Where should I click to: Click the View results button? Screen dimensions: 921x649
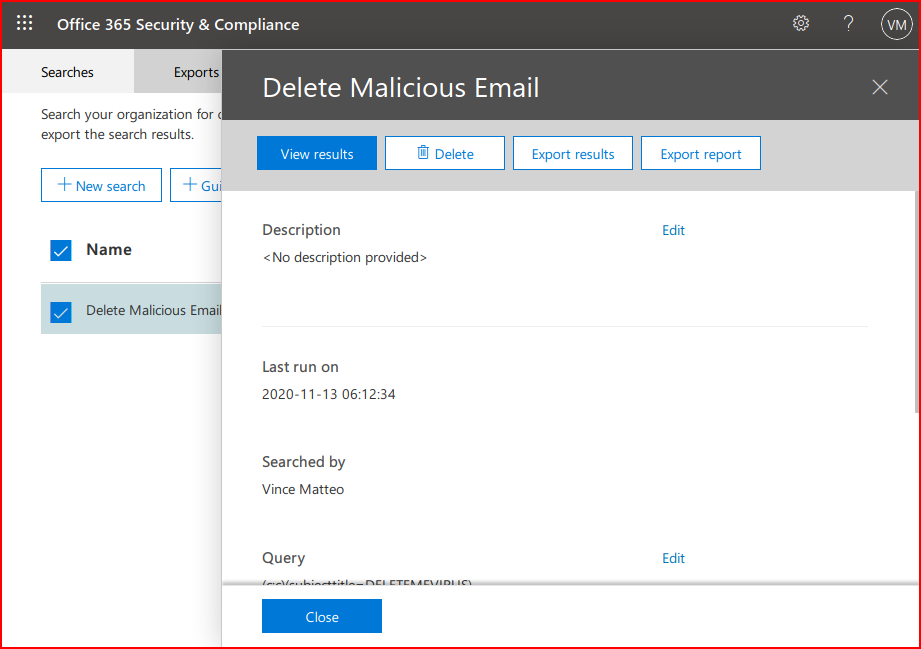pyautogui.click(x=317, y=153)
